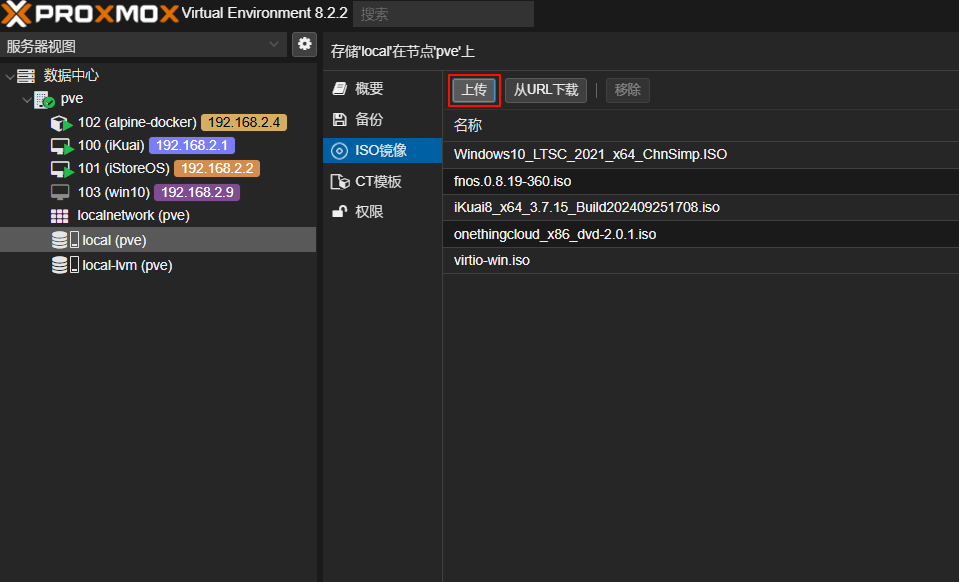Click the Proxmox logo
959x582 pixels.
coord(90,13)
